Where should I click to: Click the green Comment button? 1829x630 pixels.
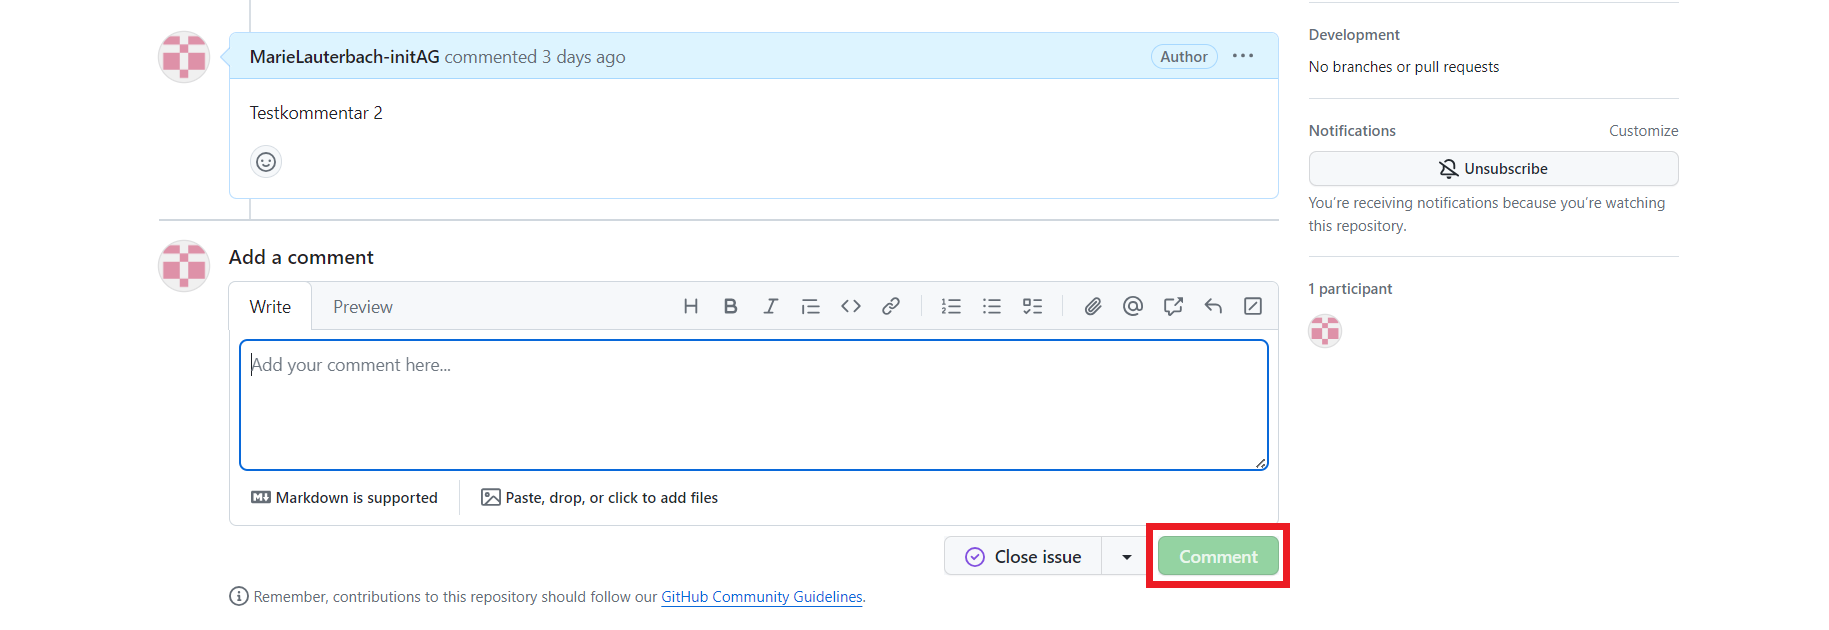point(1218,557)
